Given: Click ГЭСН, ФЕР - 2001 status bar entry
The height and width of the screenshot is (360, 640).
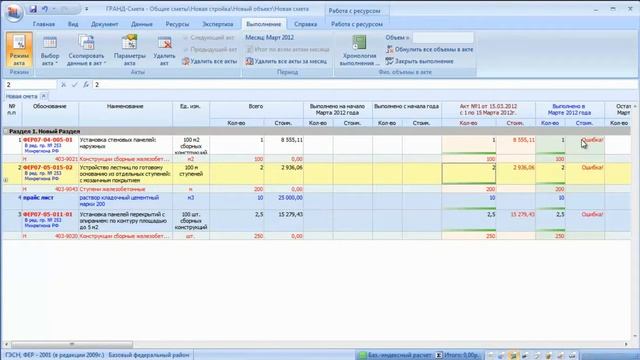Looking at the screenshot, I should [x=55, y=356].
